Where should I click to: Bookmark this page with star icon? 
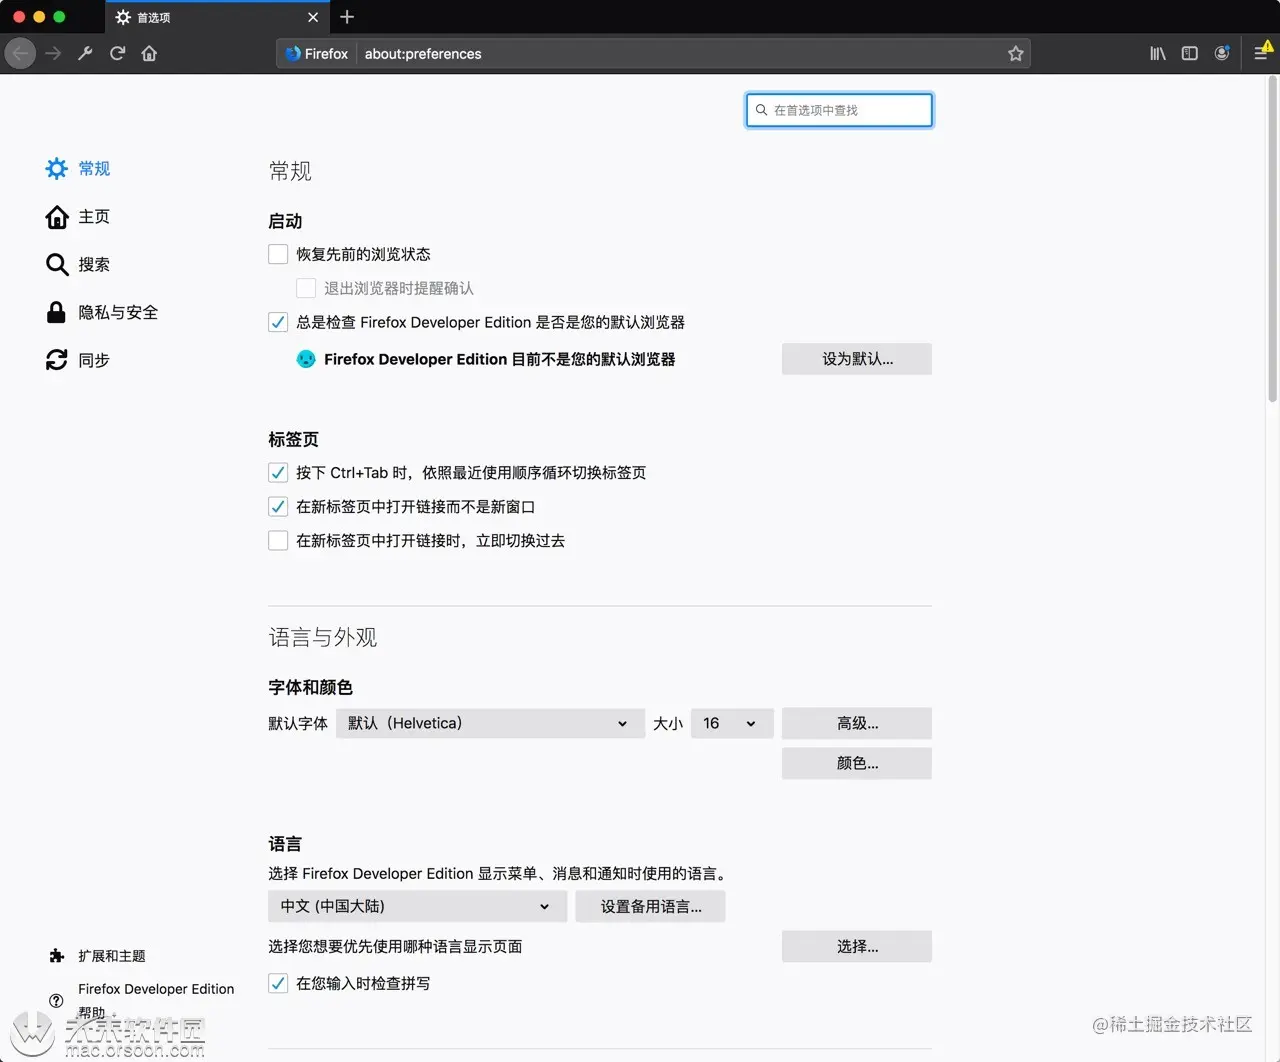[1015, 54]
